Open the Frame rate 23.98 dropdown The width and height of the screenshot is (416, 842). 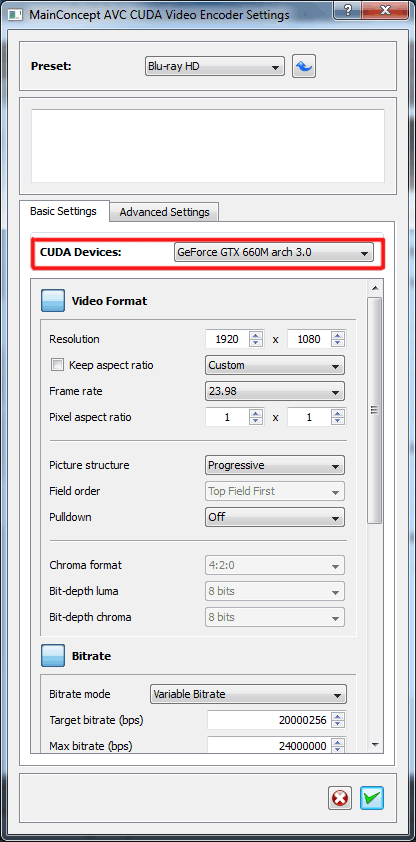click(275, 391)
